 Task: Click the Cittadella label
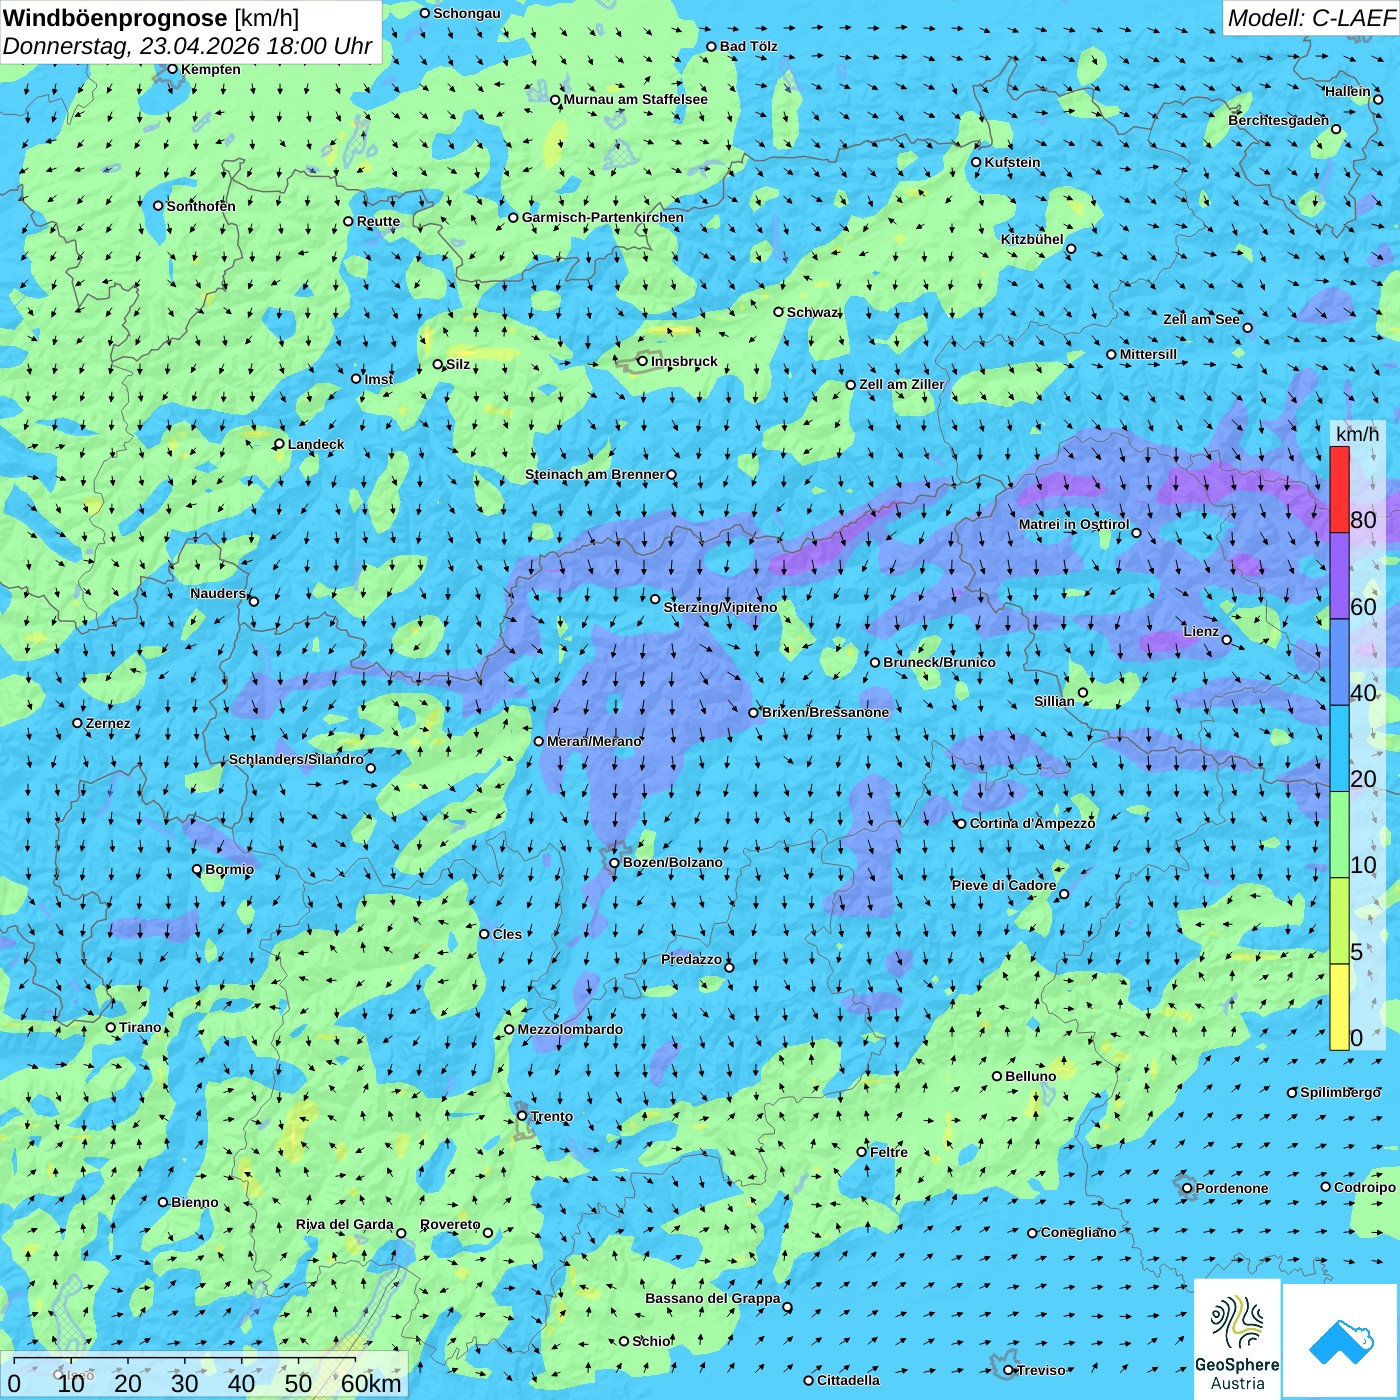[848, 1380]
